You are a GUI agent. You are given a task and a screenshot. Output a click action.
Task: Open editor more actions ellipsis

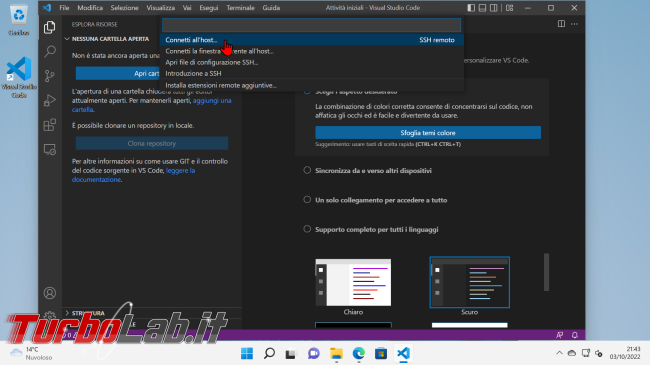click(x=574, y=24)
